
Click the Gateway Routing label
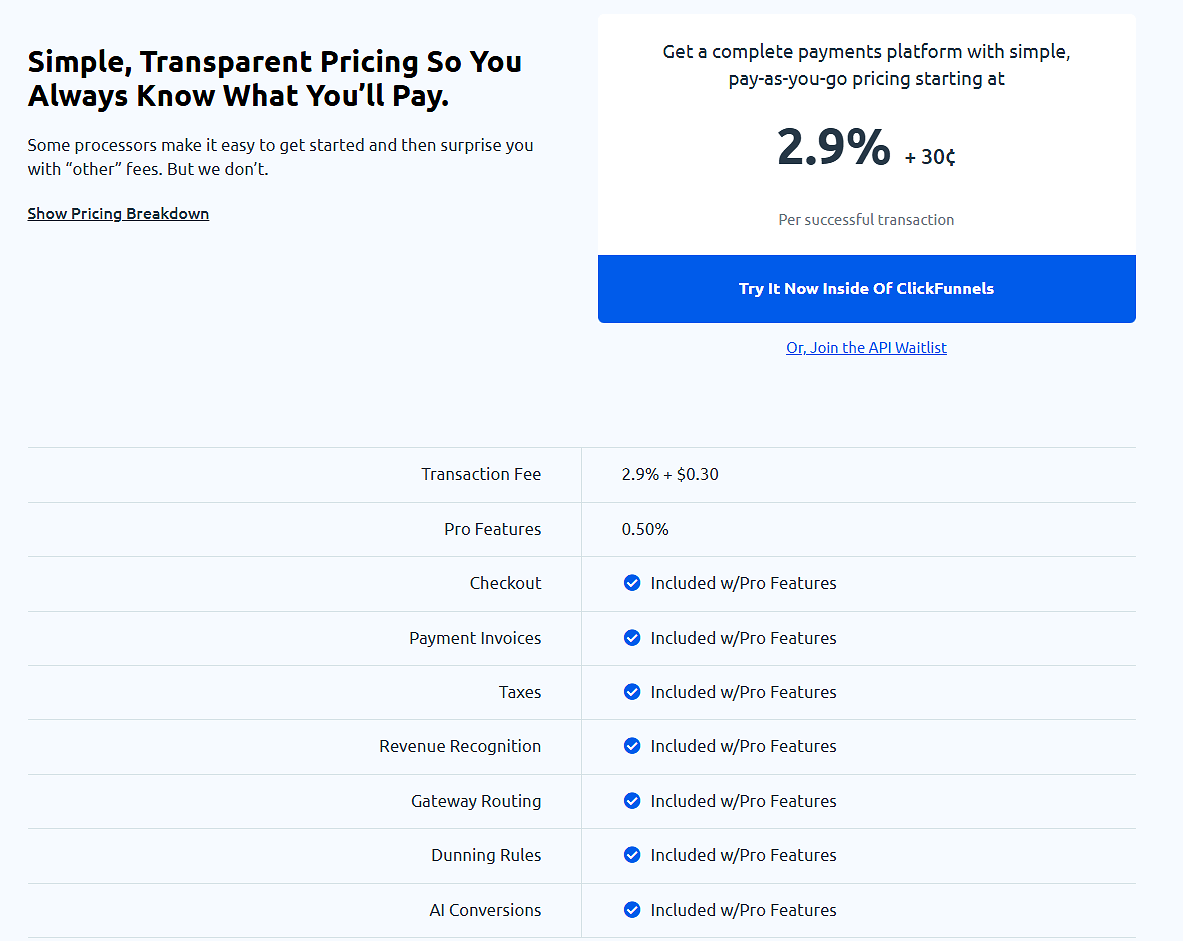pyautogui.click(x=476, y=801)
